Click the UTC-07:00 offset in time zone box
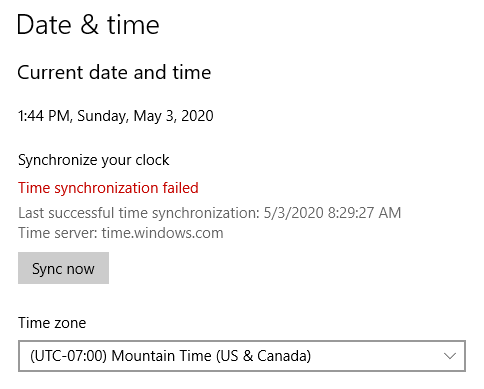Viewport: 484px width, 389px height. pos(68,356)
